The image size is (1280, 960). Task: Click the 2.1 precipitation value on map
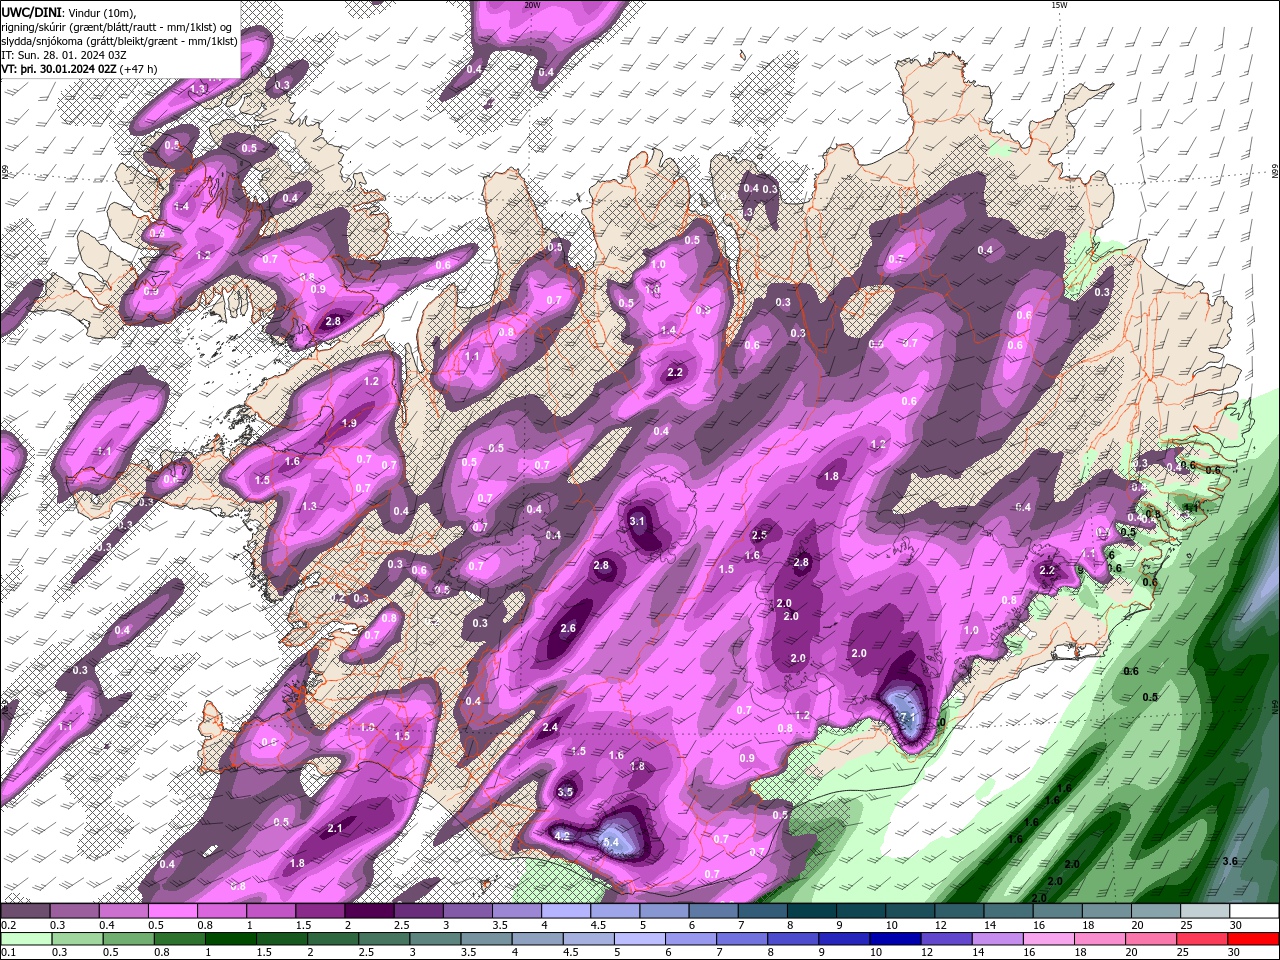(335, 828)
